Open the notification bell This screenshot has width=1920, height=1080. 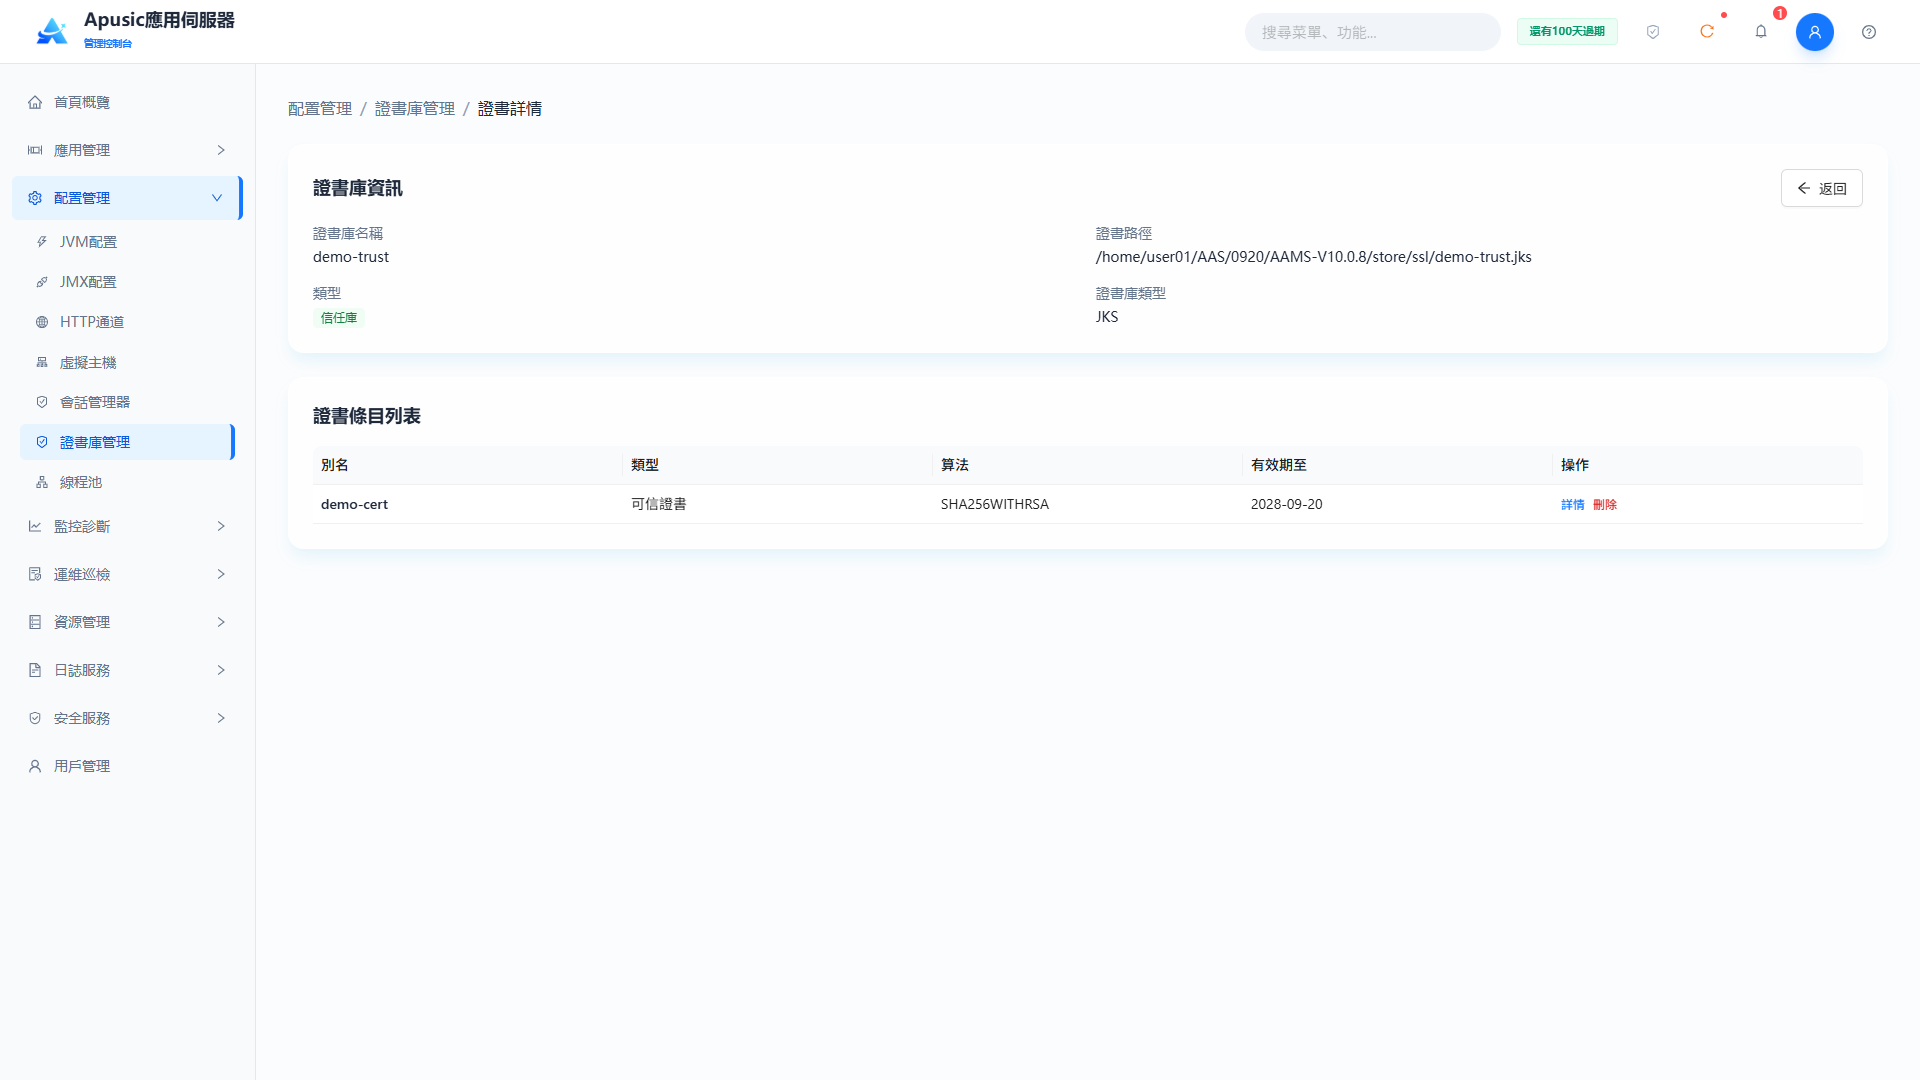(x=1761, y=32)
